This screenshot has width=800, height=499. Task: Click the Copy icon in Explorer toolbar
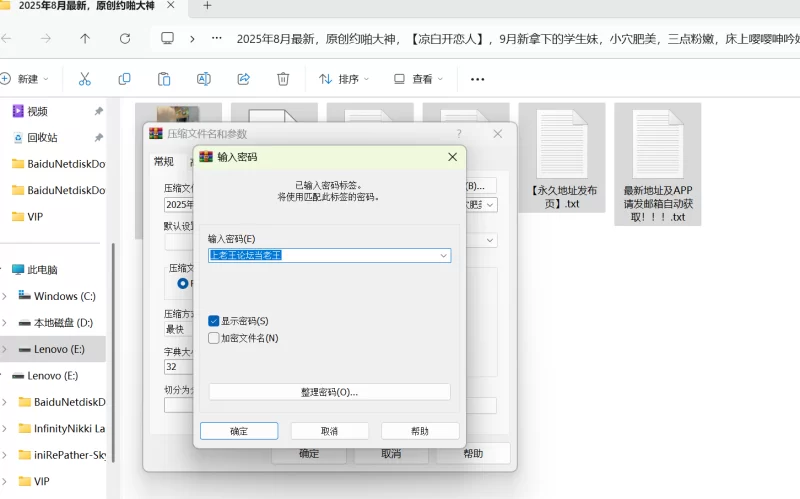click(124, 79)
